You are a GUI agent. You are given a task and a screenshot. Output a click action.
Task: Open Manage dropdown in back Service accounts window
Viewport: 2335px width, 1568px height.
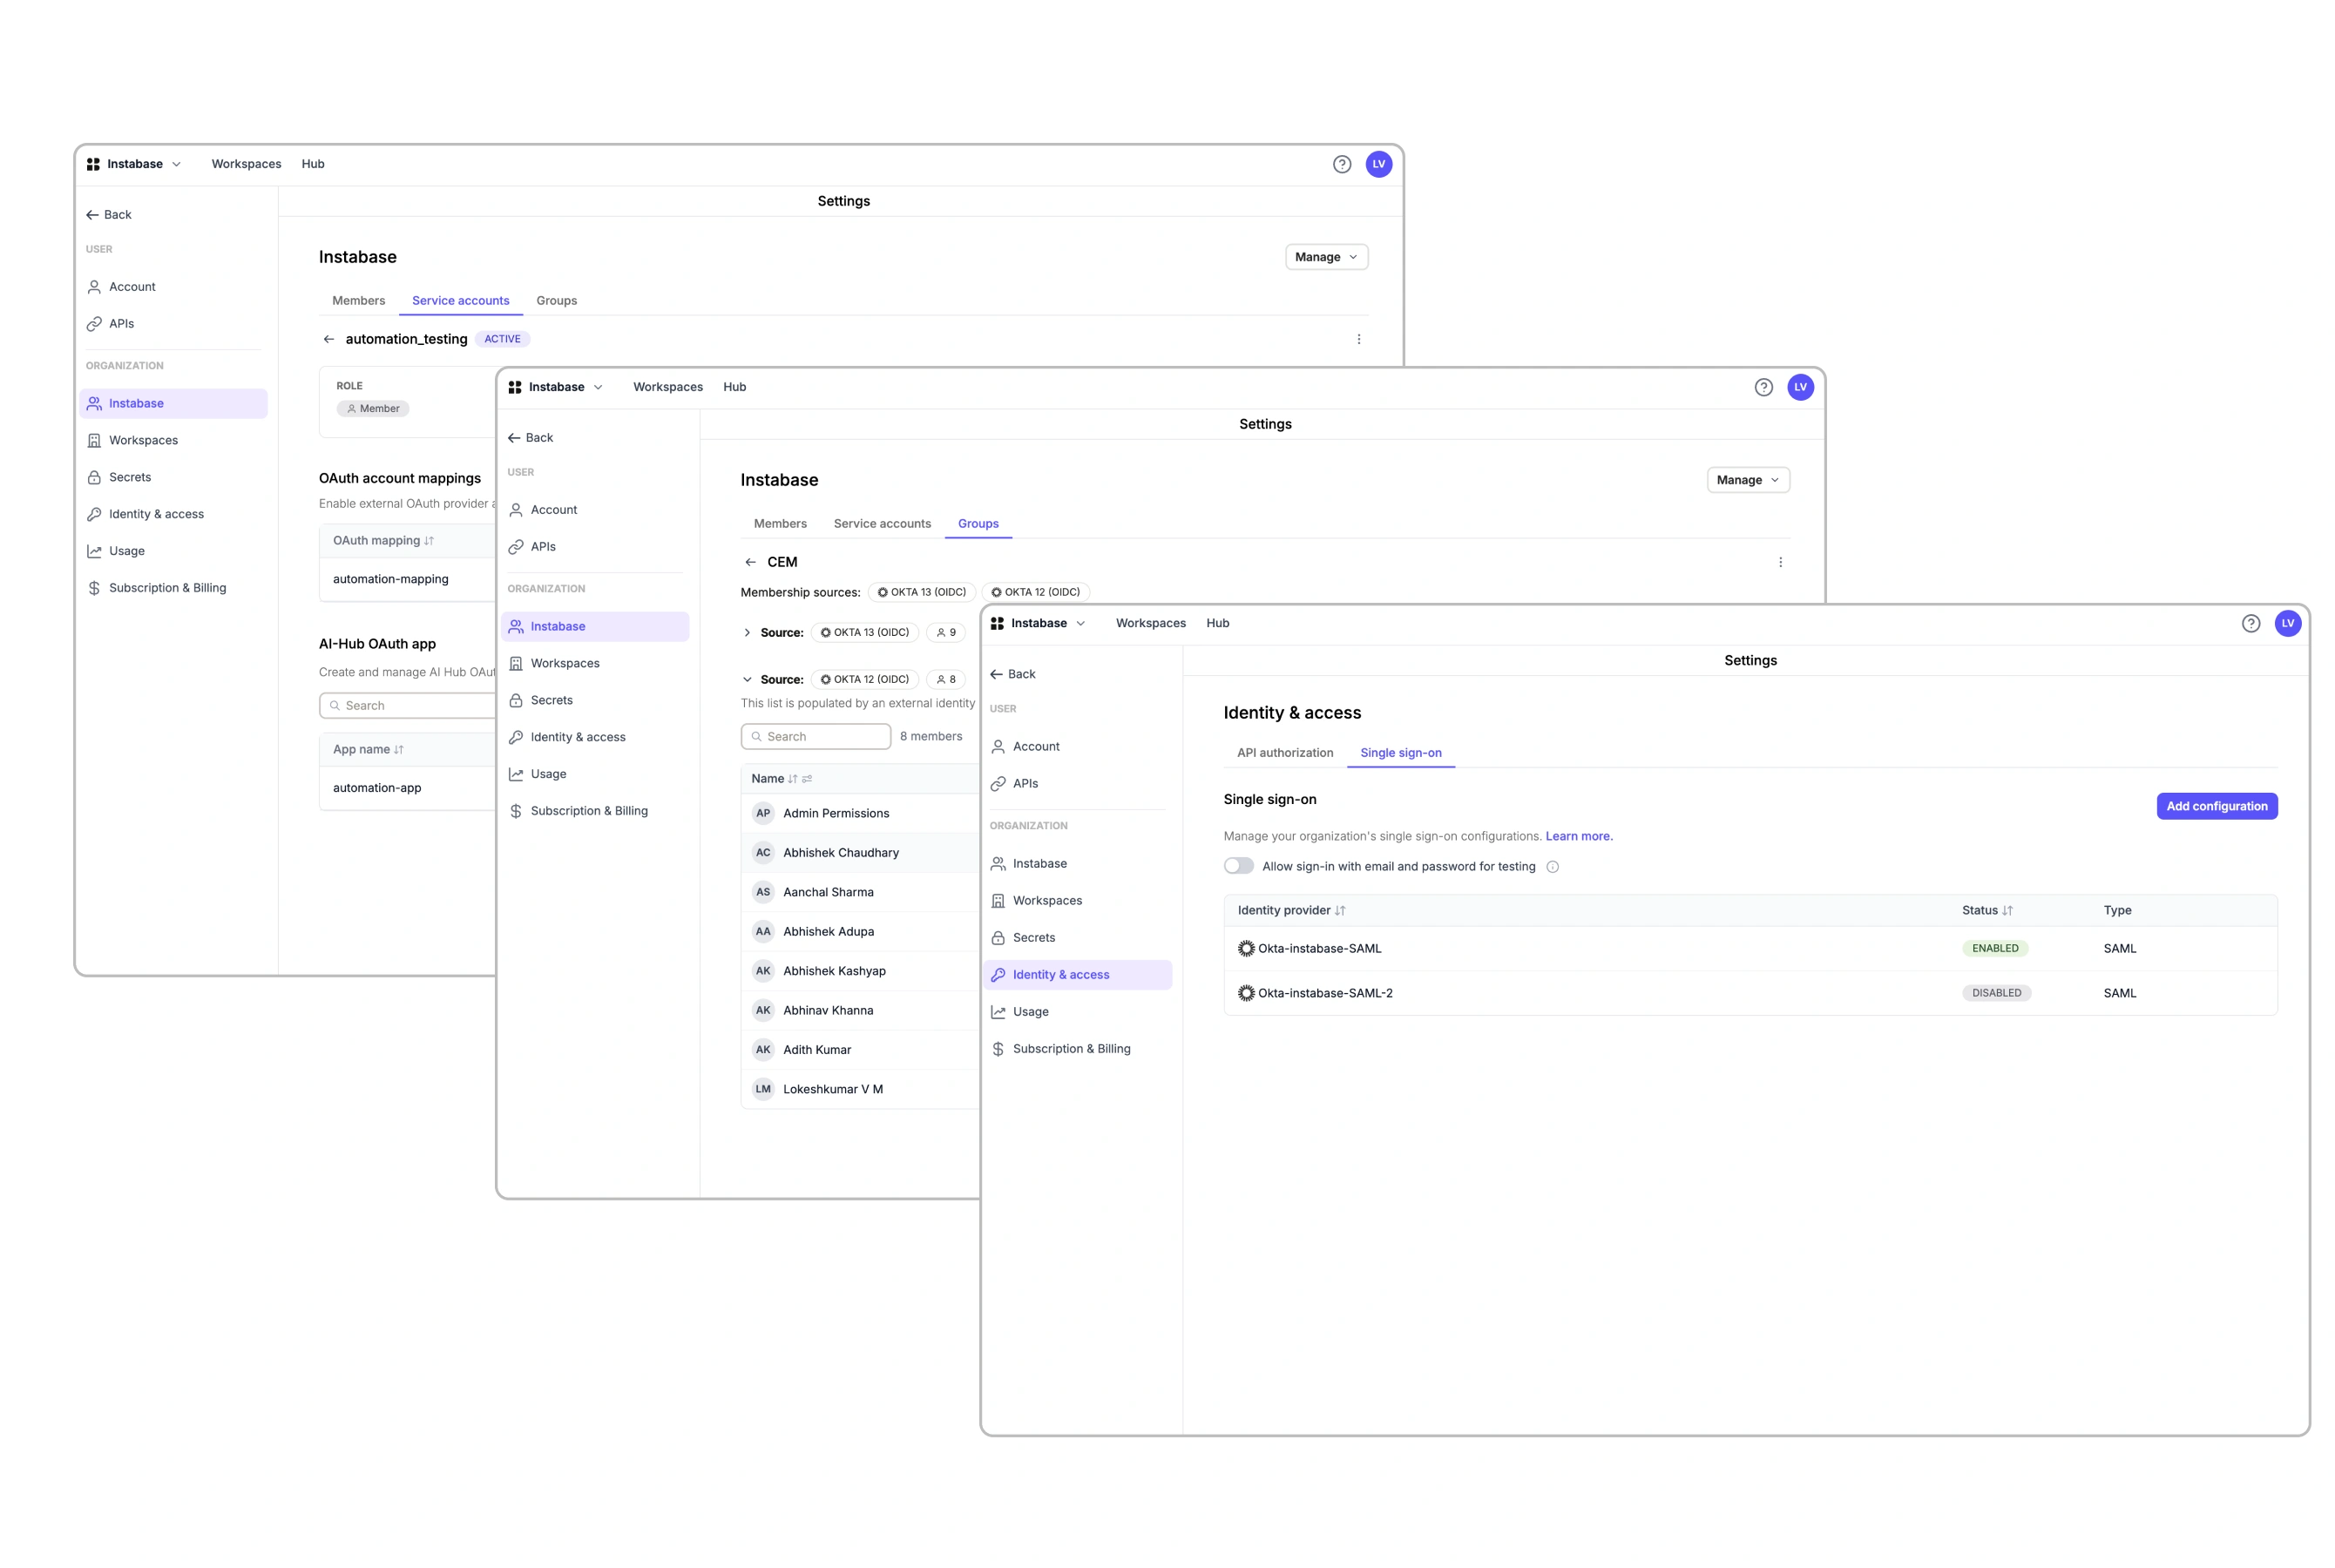tap(1325, 257)
